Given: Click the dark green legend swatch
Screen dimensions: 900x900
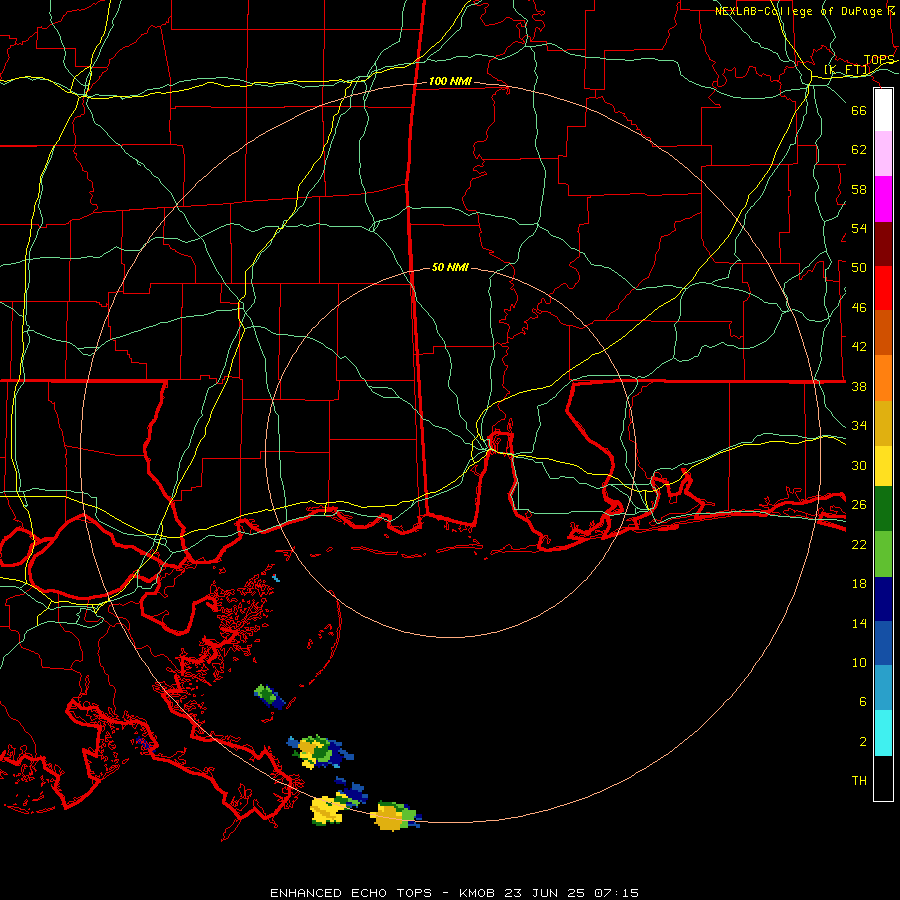Looking at the screenshot, I should tap(883, 509).
